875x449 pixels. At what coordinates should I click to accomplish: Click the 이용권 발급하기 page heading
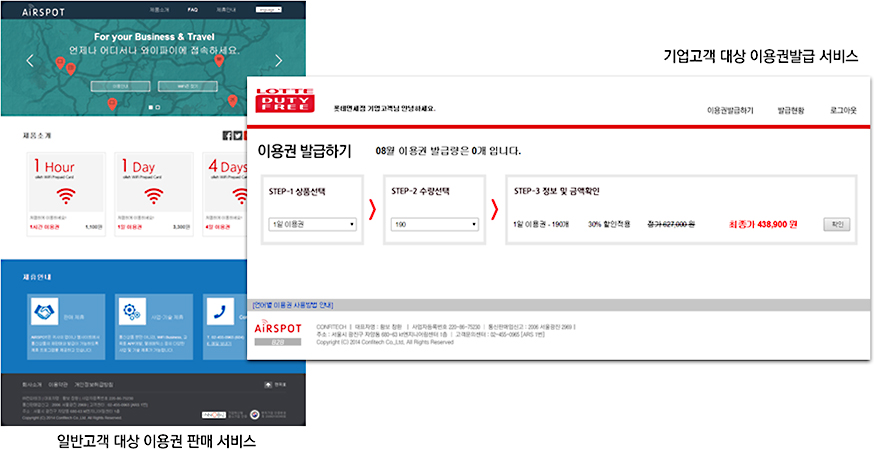305,151
